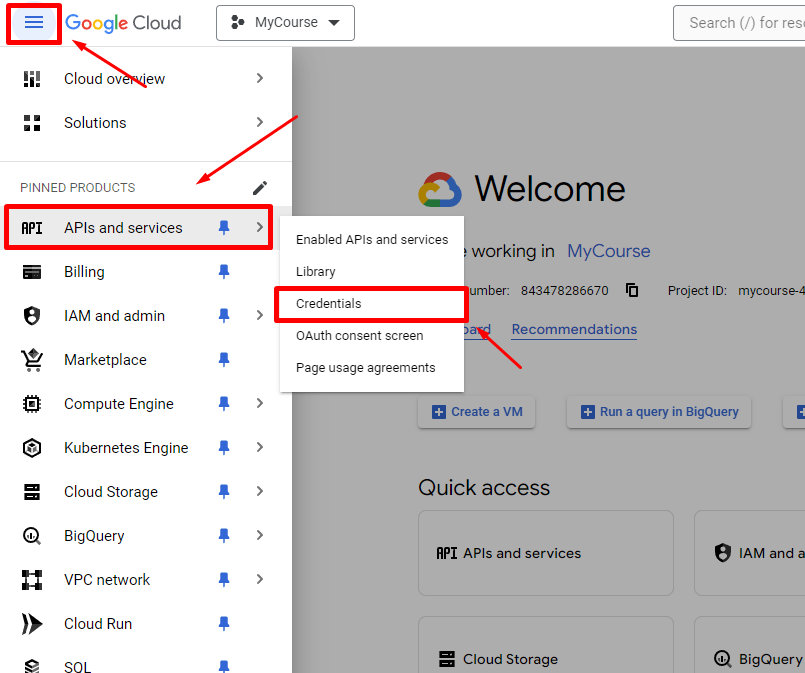Unpin Compute Engine
The height and width of the screenshot is (673, 805).
click(224, 403)
